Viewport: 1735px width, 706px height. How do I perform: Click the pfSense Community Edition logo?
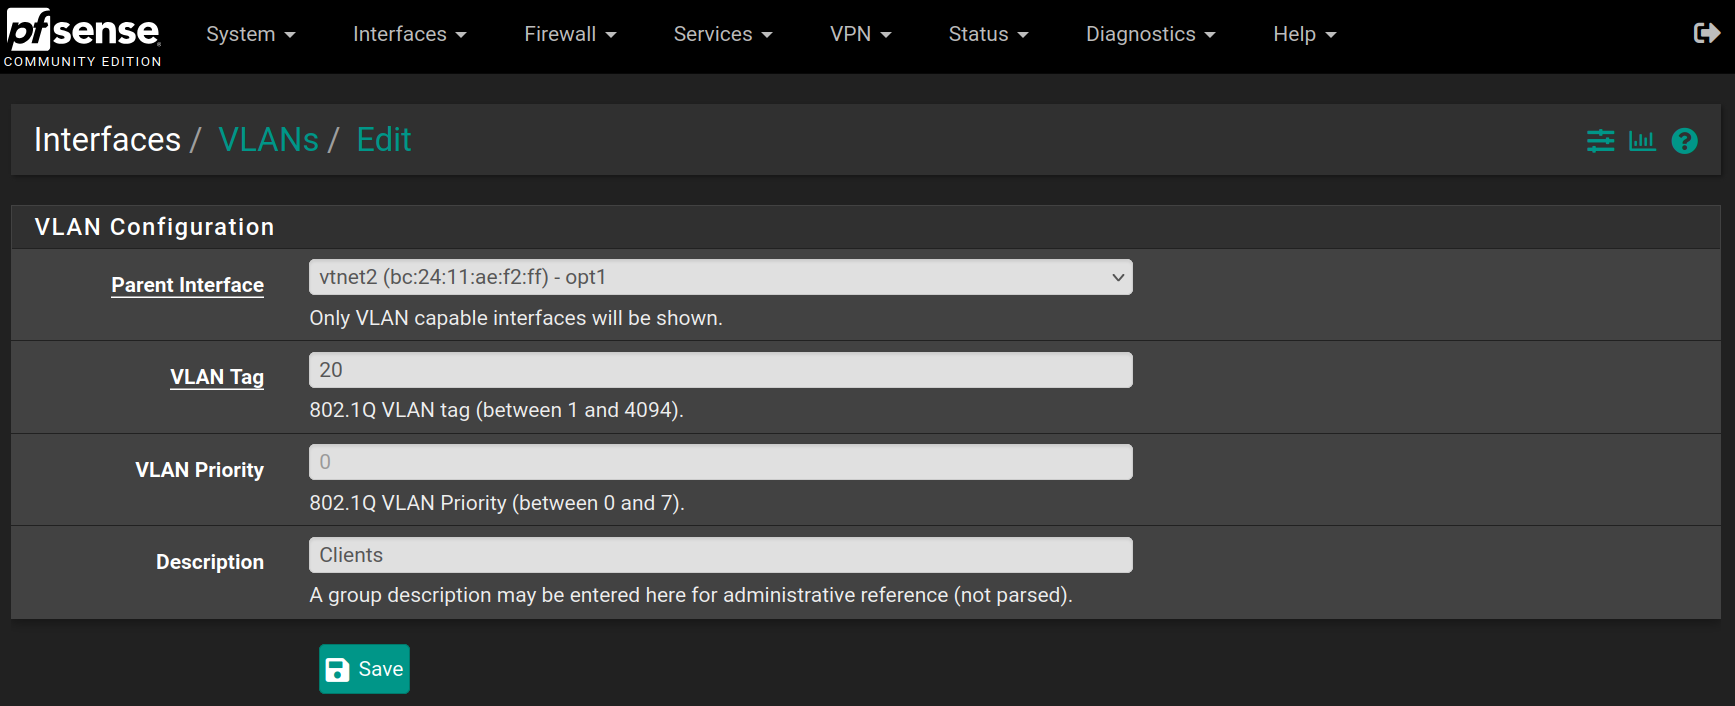83,37
